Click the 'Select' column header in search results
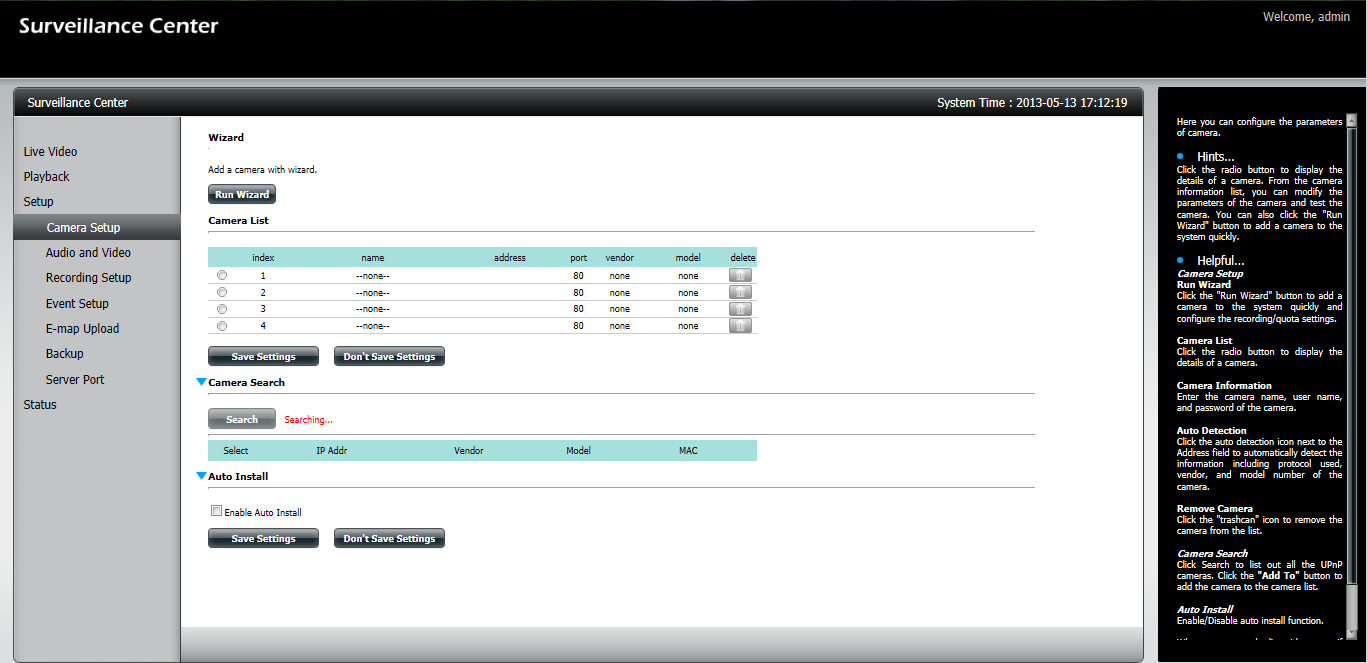 tap(236, 451)
